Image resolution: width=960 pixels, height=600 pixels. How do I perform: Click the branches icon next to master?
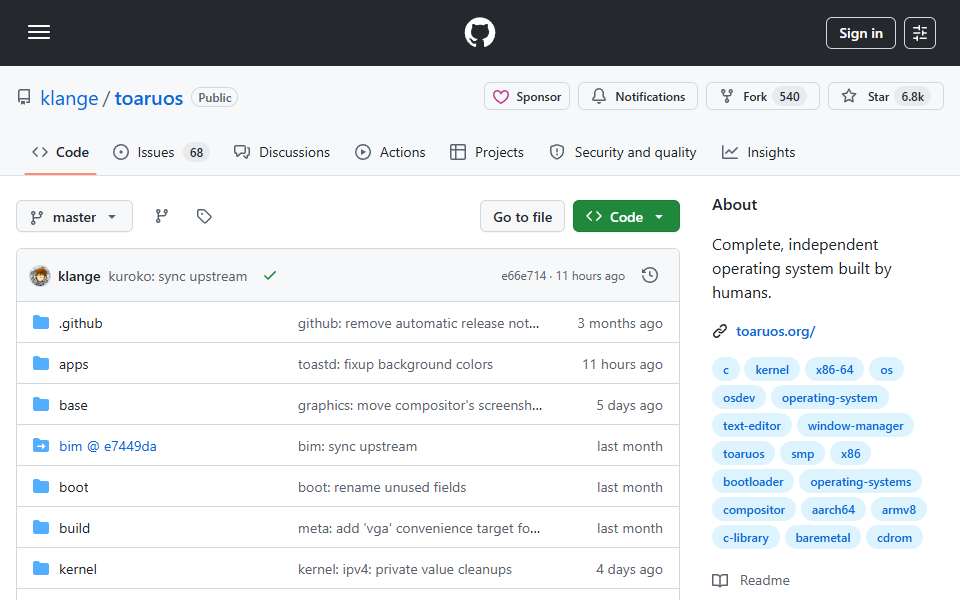pyautogui.click(x=162, y=216)
